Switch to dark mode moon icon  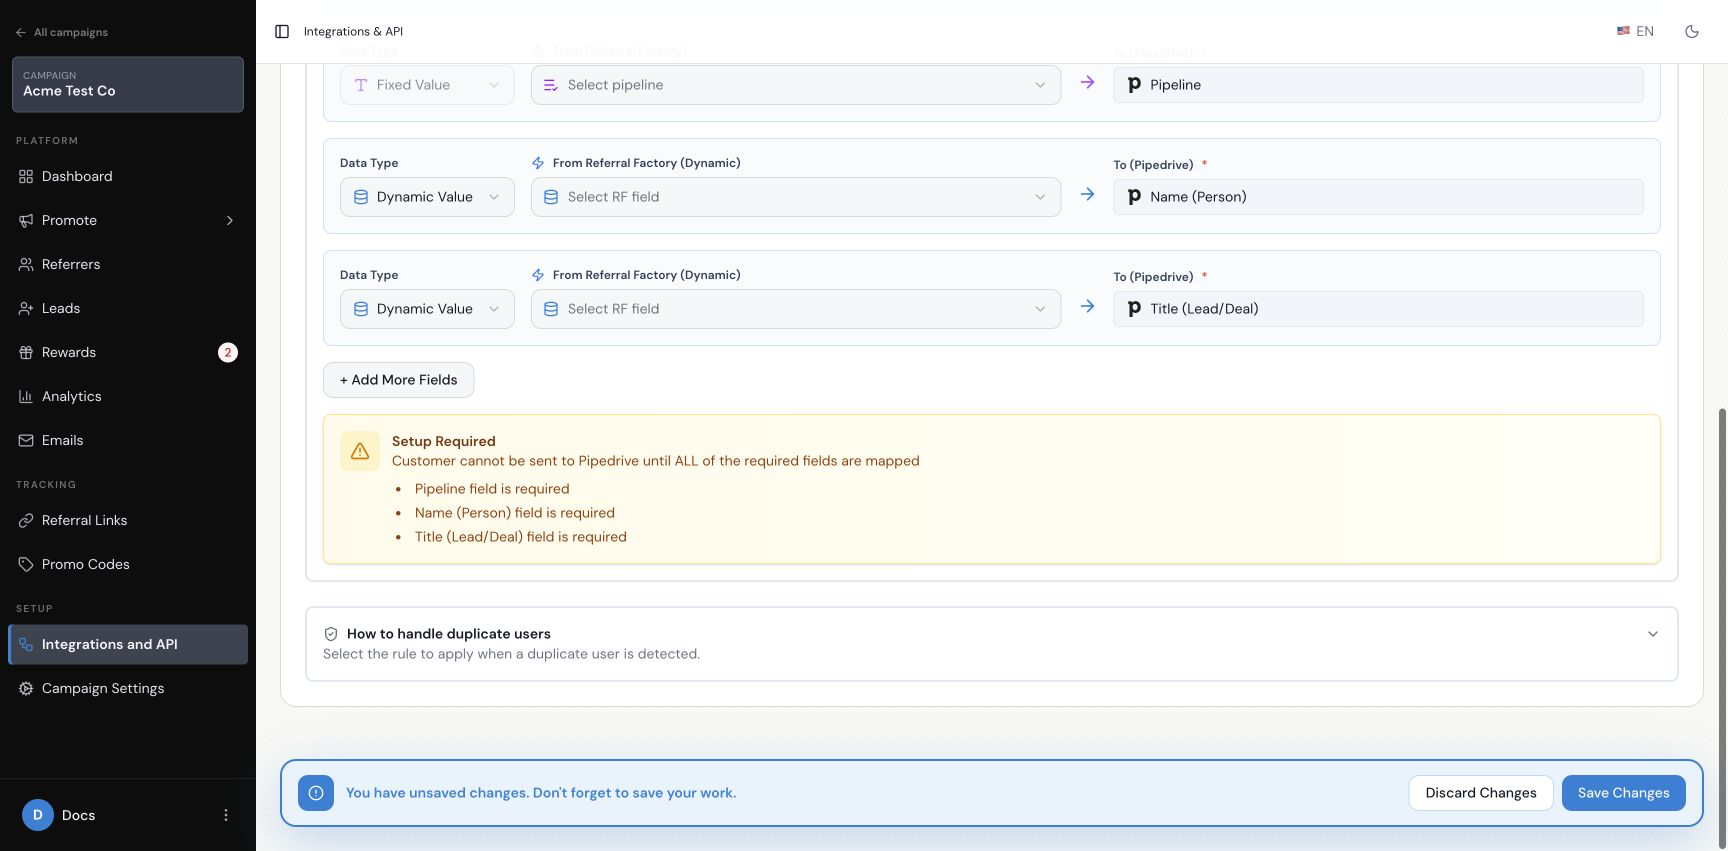click(1692, 32)
